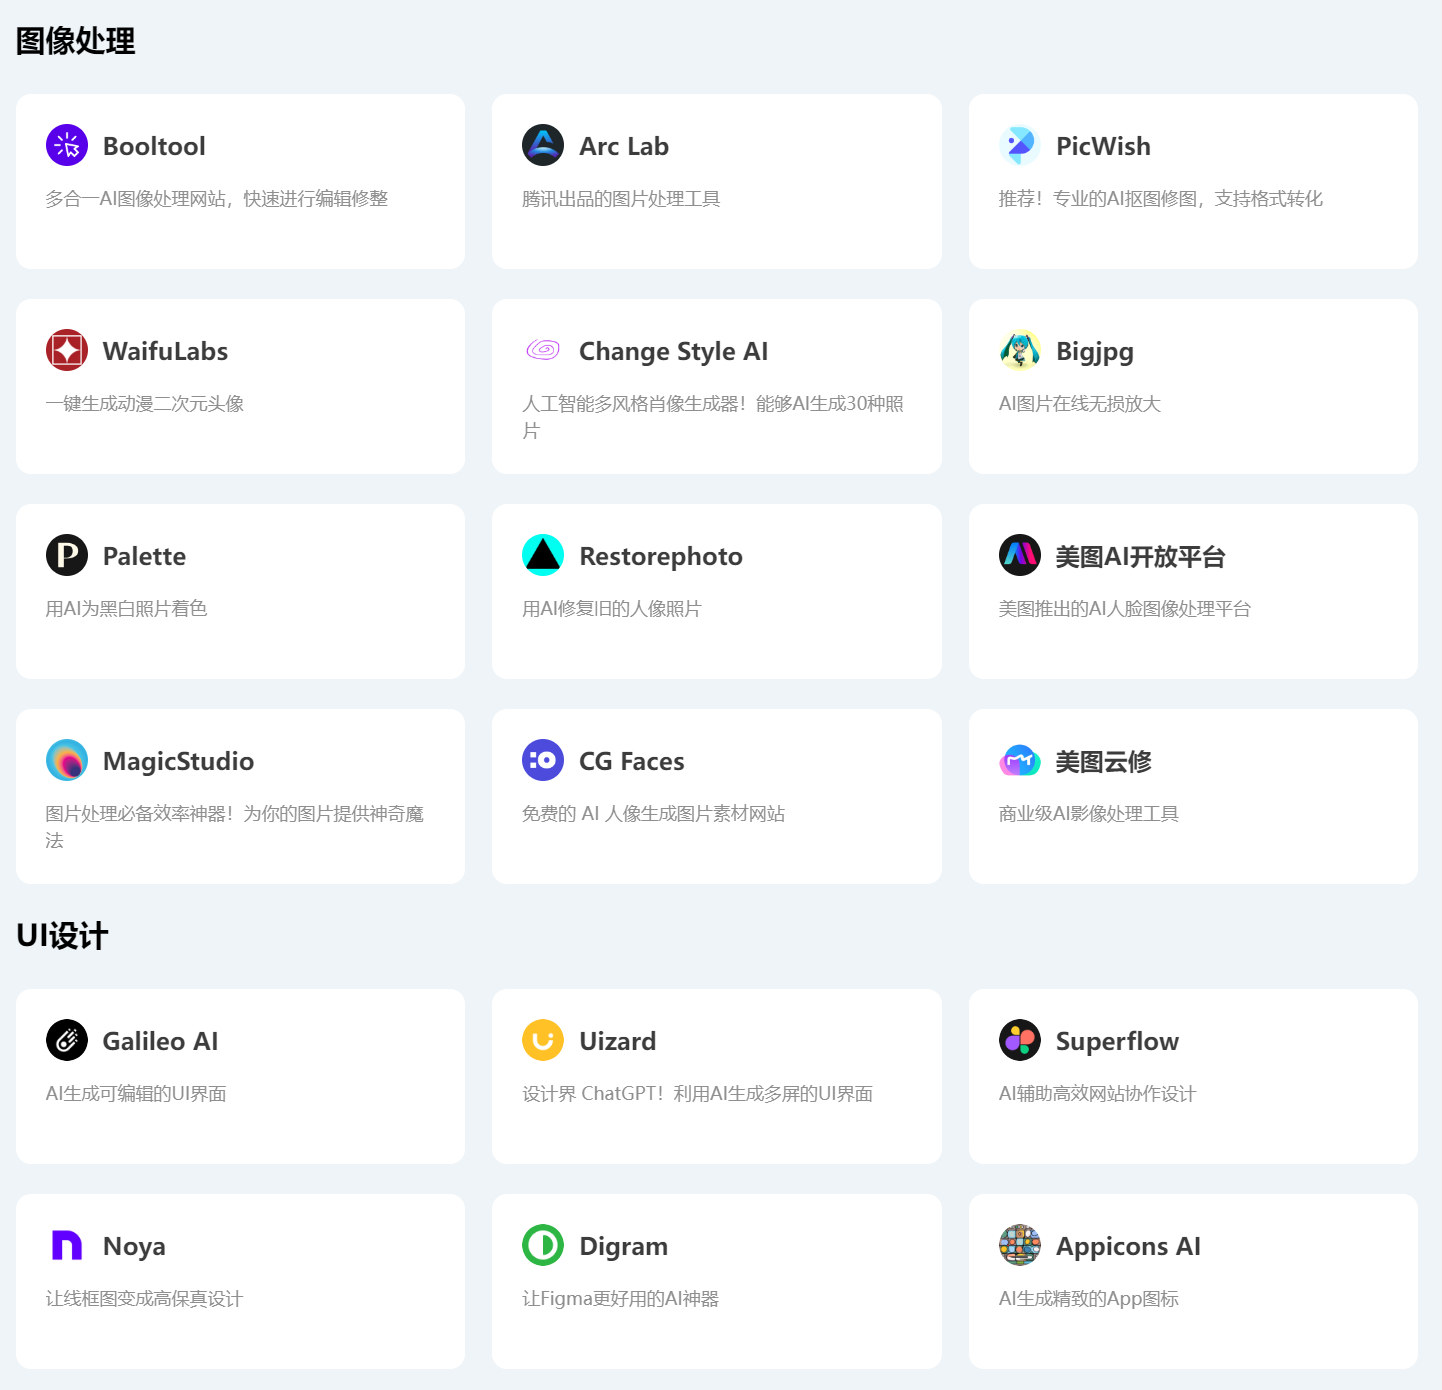Open the Change Style AI title
This screenshot has width=1442, height=1390.
pyautogui.click(x=673, y=351)
